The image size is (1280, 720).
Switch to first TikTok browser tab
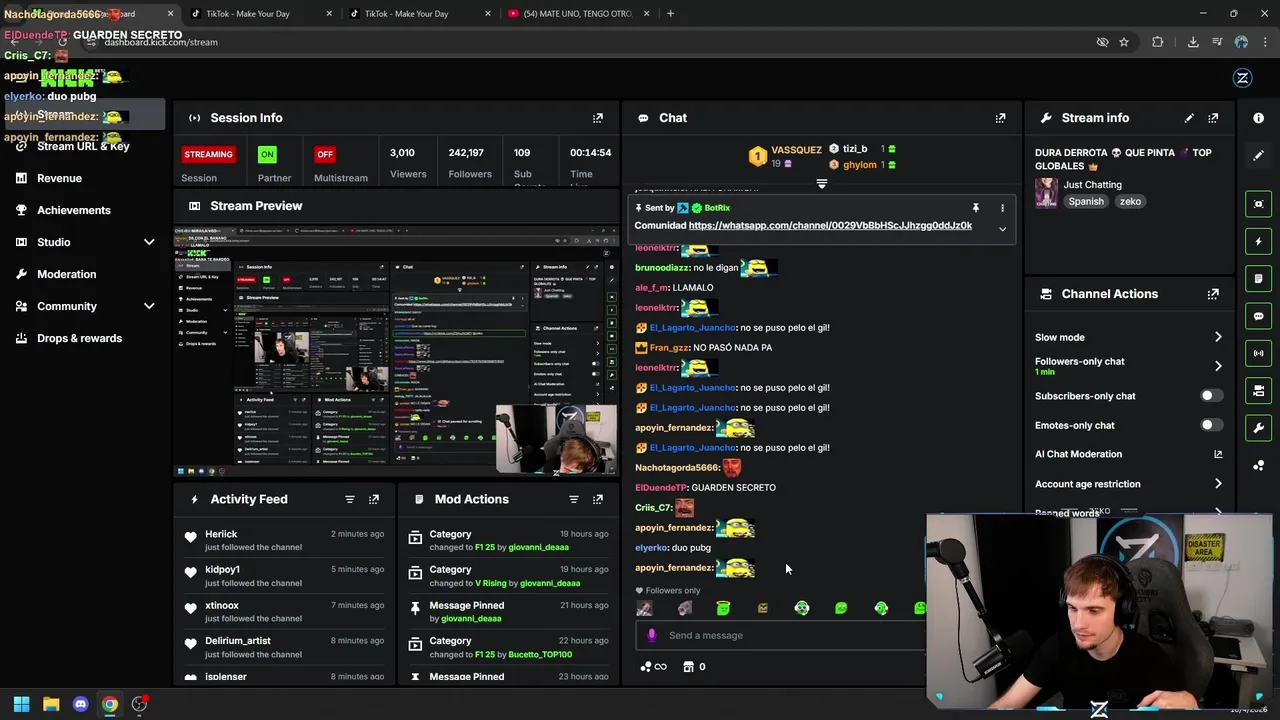tap(261, 14)
